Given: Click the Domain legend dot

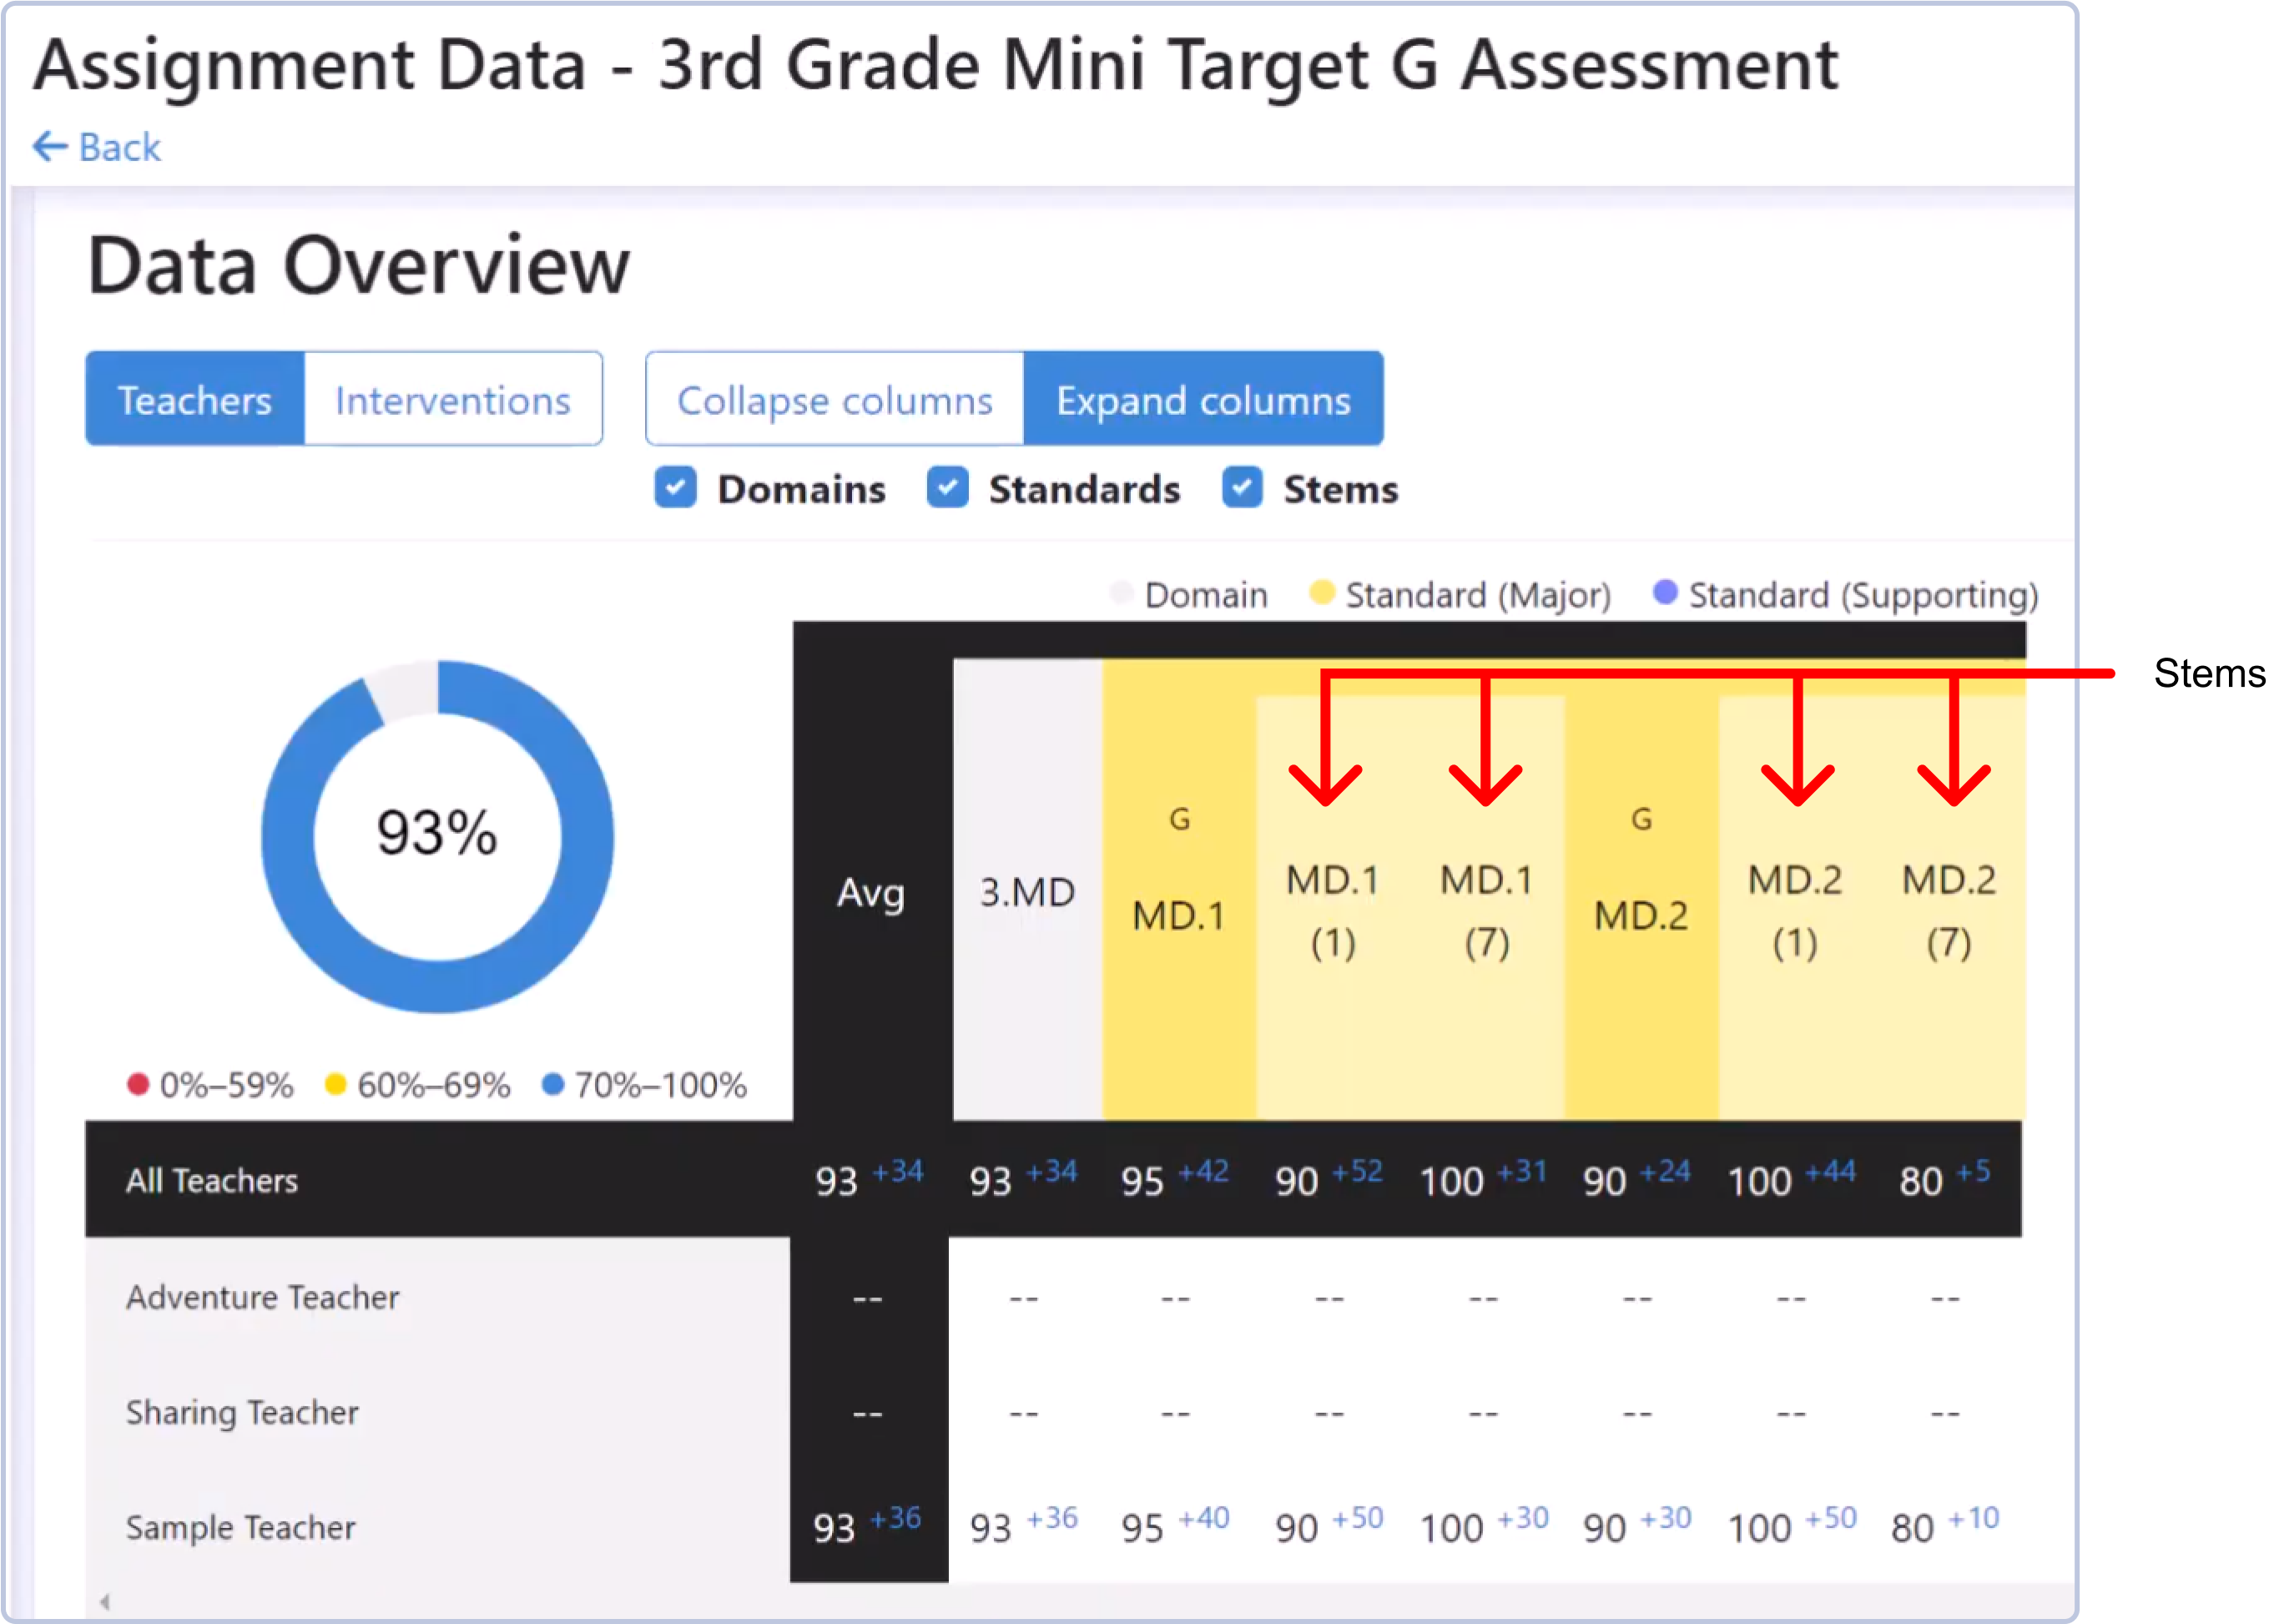Looking at the screenshot, I should [x=1122, y=593].
